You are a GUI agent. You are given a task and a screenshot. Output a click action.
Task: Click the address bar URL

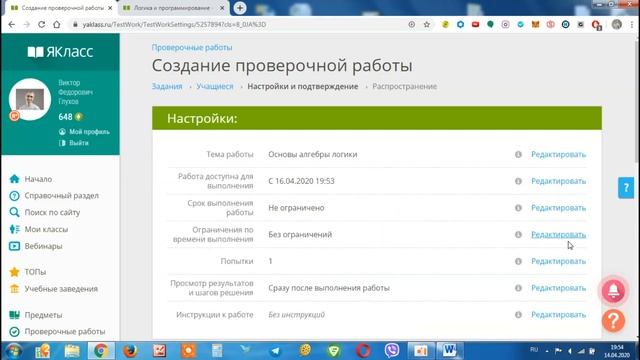(174, 24)
